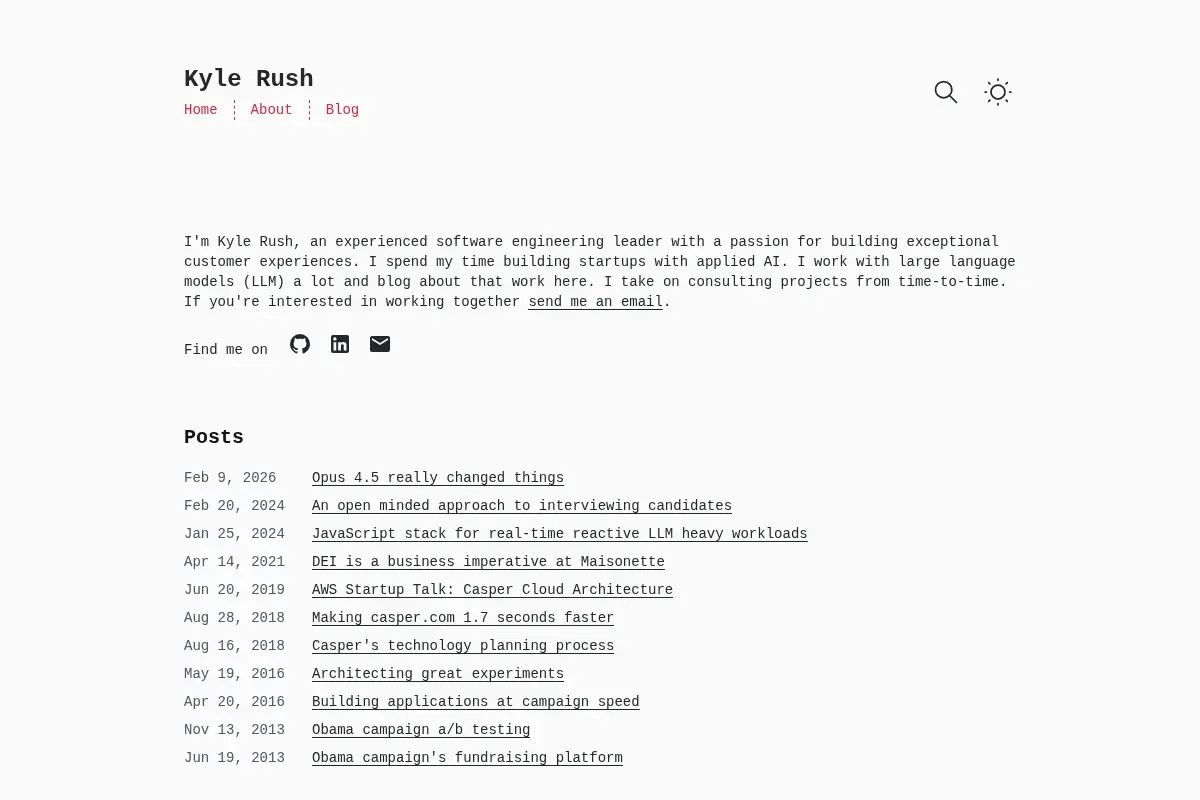
Task: Read 'DEI is a business imperative at Maisonette'
Action: (x=488, y=562)
